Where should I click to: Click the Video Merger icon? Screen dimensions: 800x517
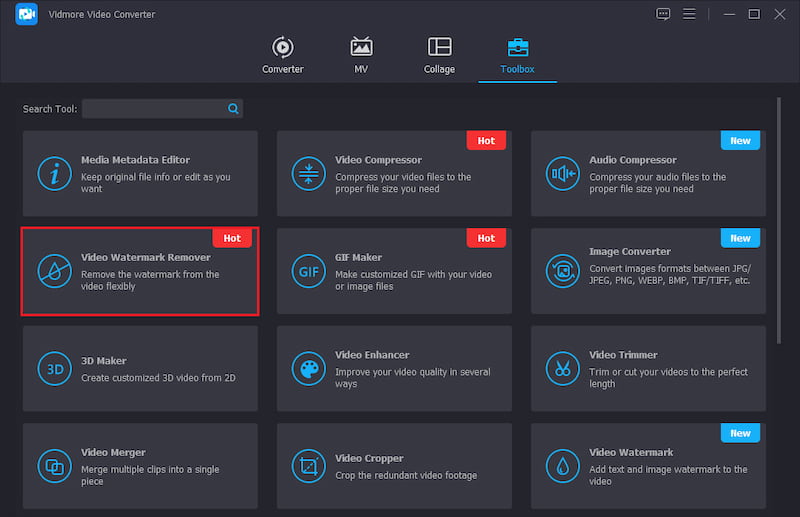55,466
